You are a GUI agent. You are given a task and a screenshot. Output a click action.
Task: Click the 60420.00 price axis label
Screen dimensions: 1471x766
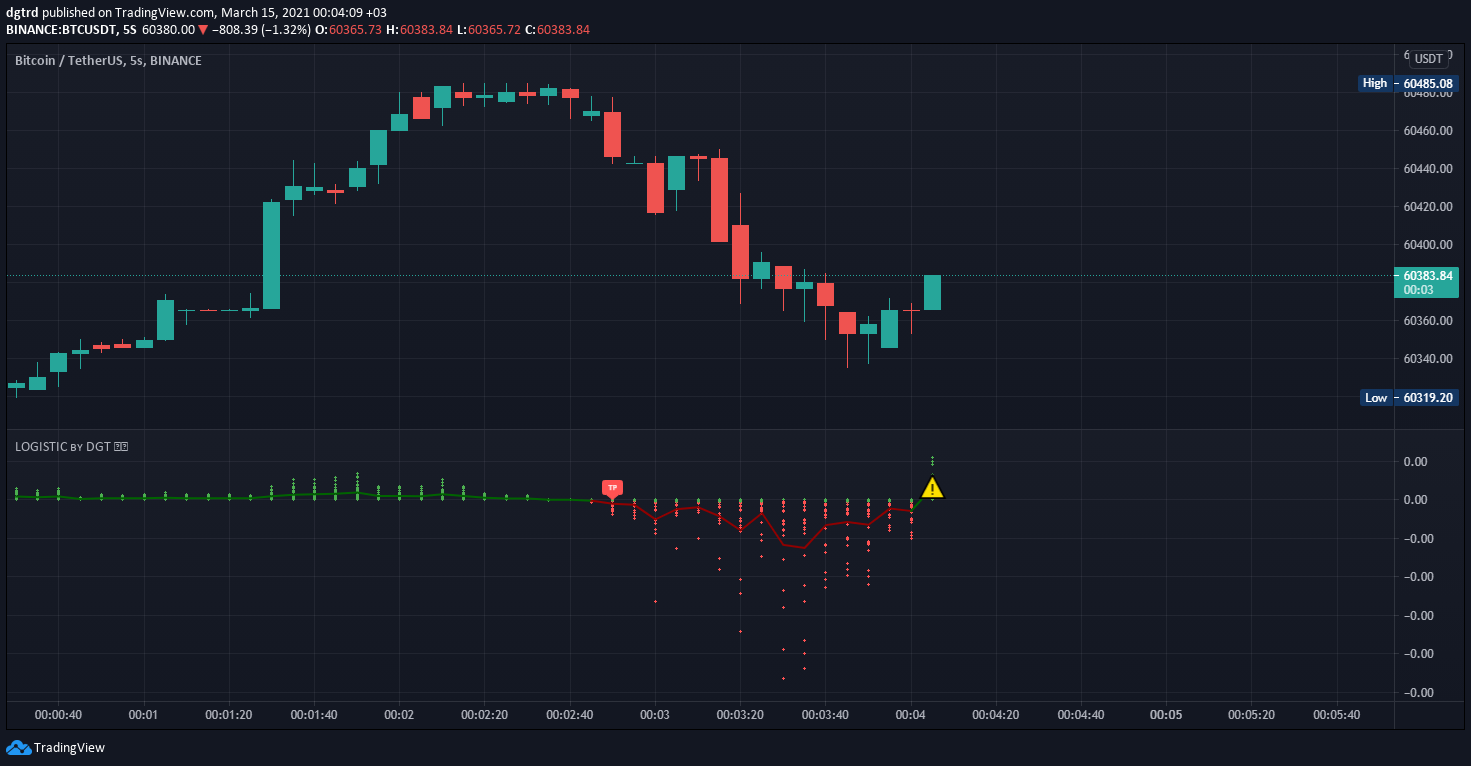1428,207
